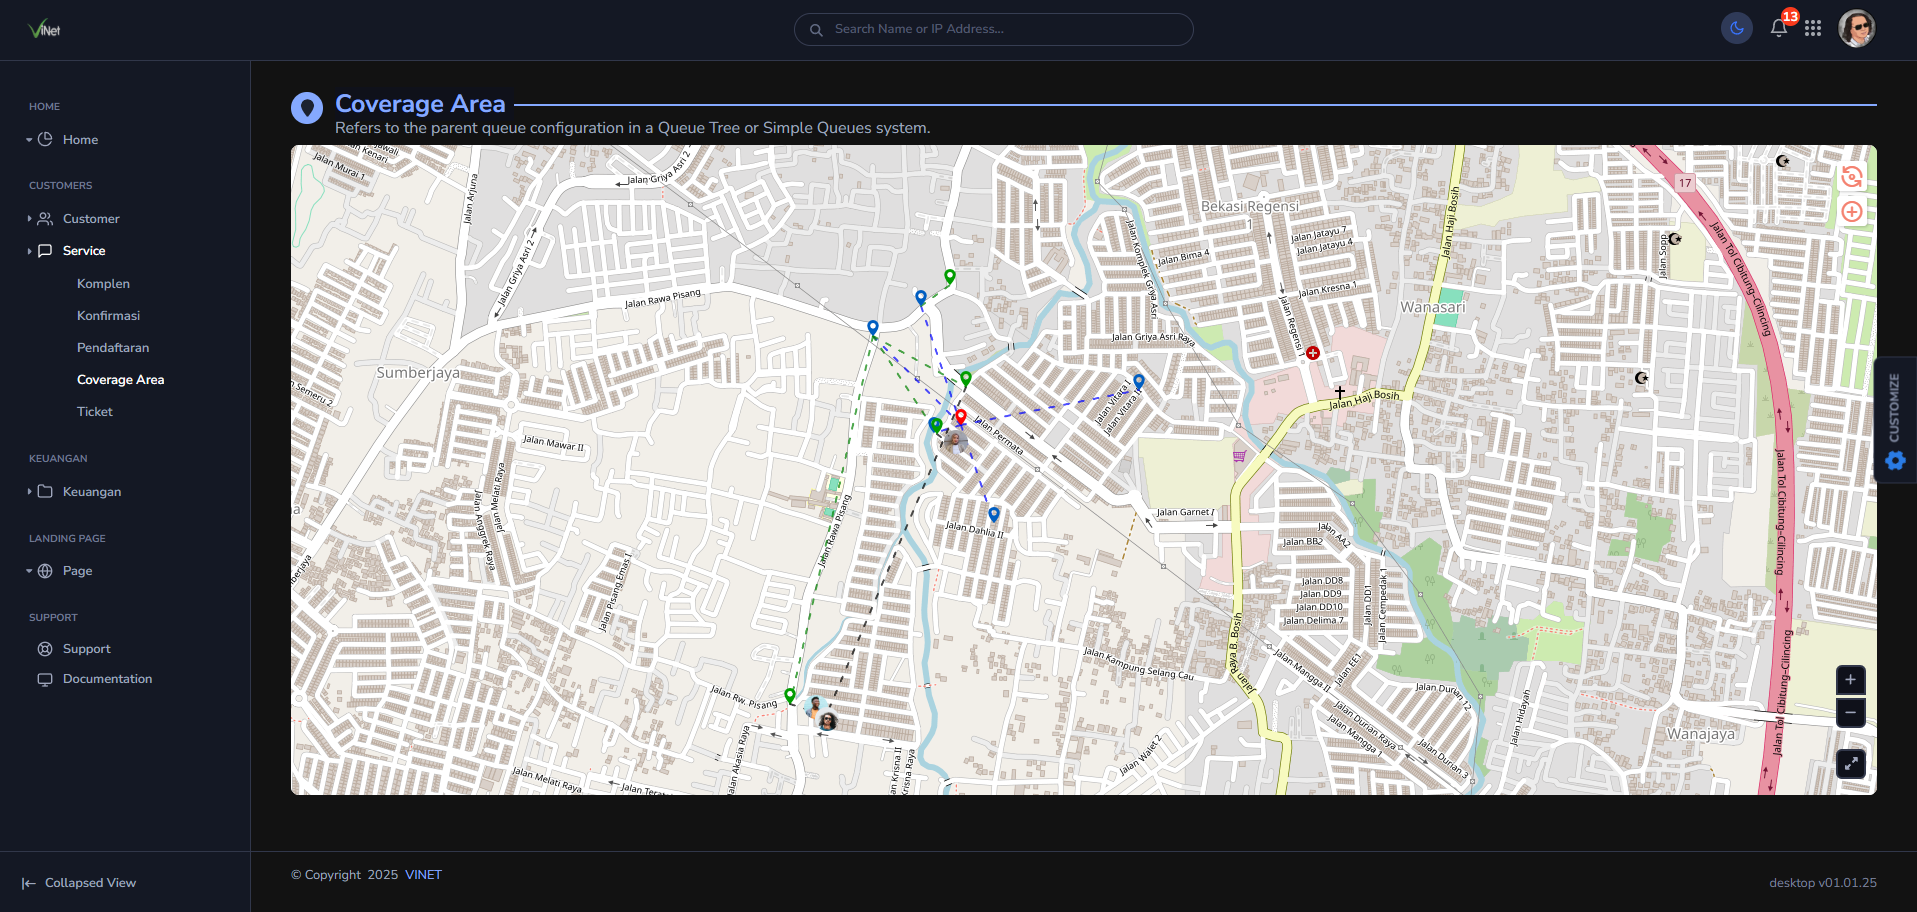Open the Customize settings panel
Viewport: 1917px width, 912px height.
tap(1894, 420)
